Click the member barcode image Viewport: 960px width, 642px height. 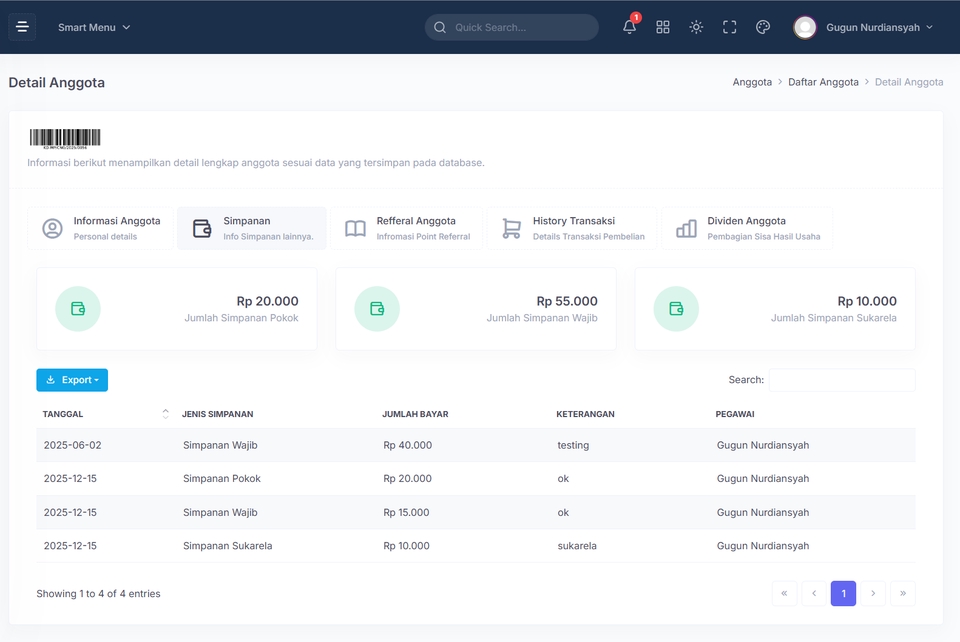[x=65, y=138]
